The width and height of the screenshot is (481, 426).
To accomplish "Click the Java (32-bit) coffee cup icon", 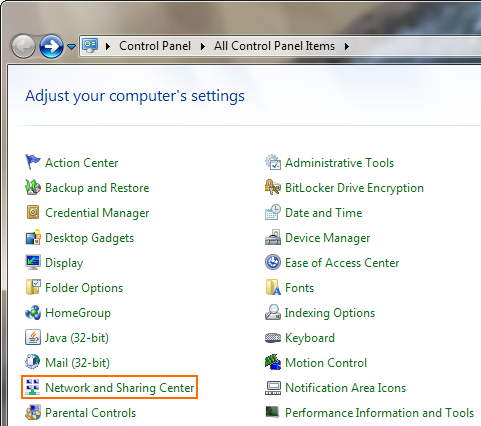I will click(33, 337).
